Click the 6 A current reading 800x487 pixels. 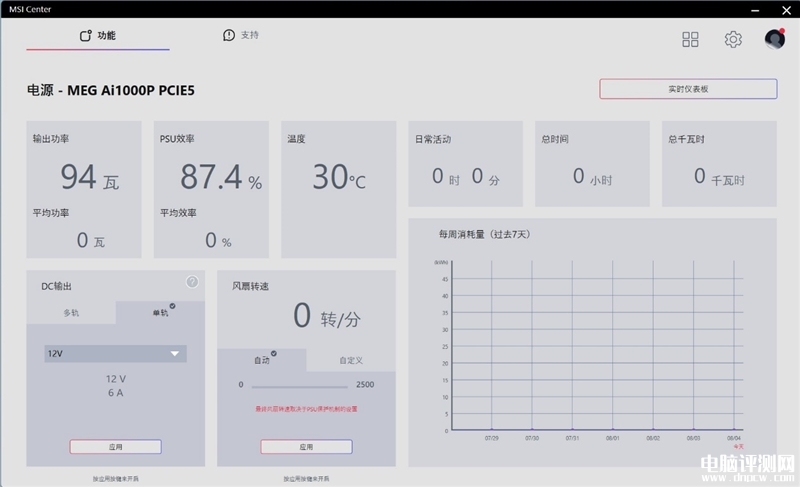115,393
